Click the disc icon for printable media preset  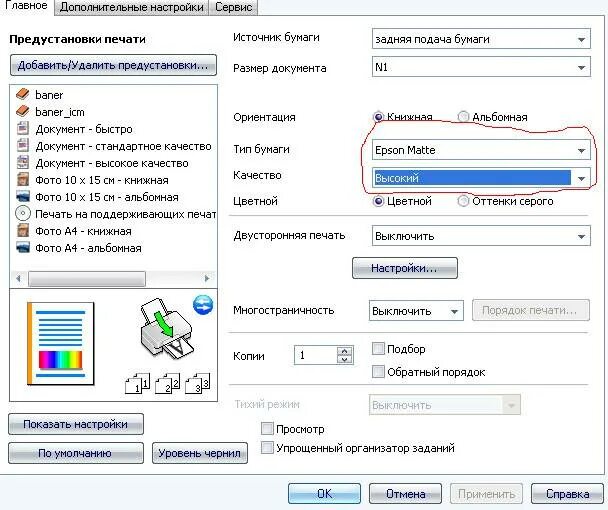(23, 213)
